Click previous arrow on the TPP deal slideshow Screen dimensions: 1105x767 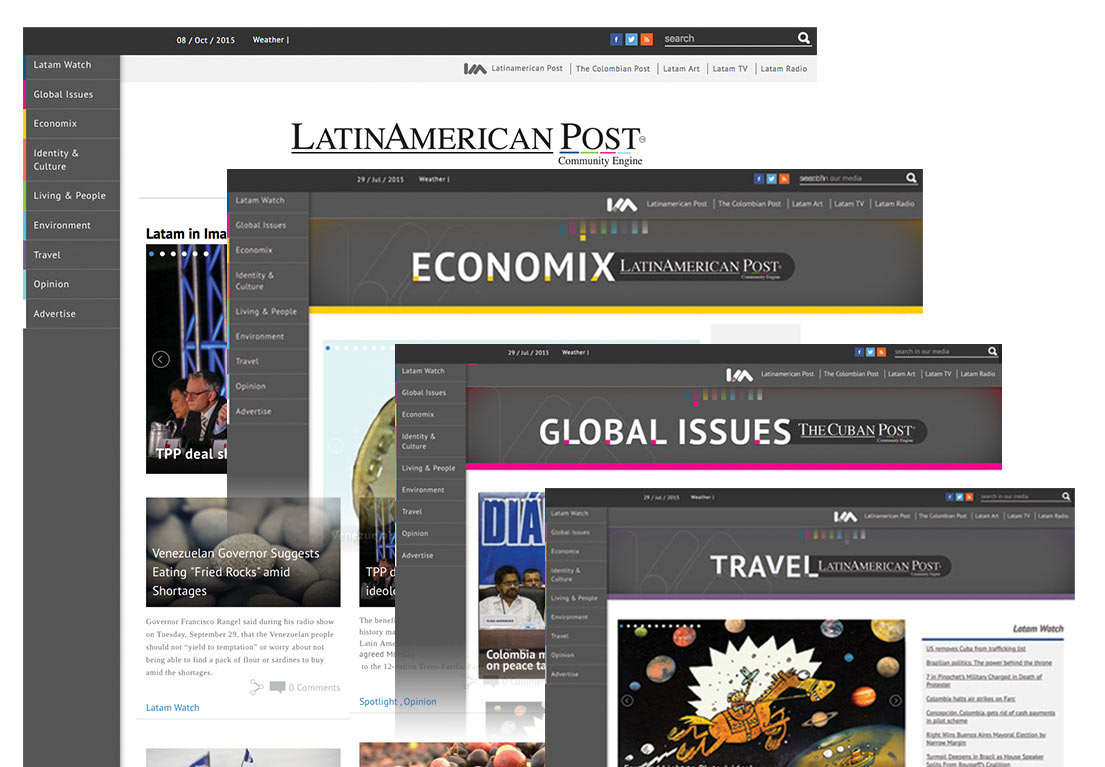click(x=161, y=360)
